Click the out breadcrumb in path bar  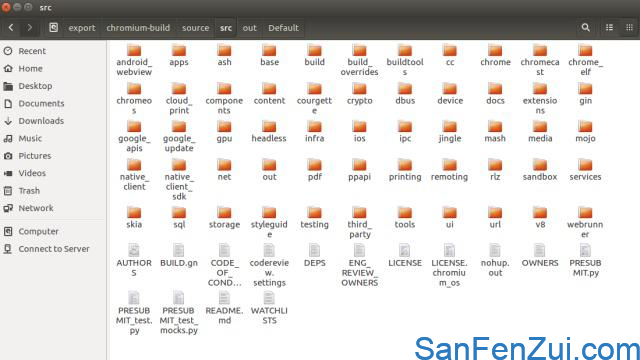(x=249, y=28)
